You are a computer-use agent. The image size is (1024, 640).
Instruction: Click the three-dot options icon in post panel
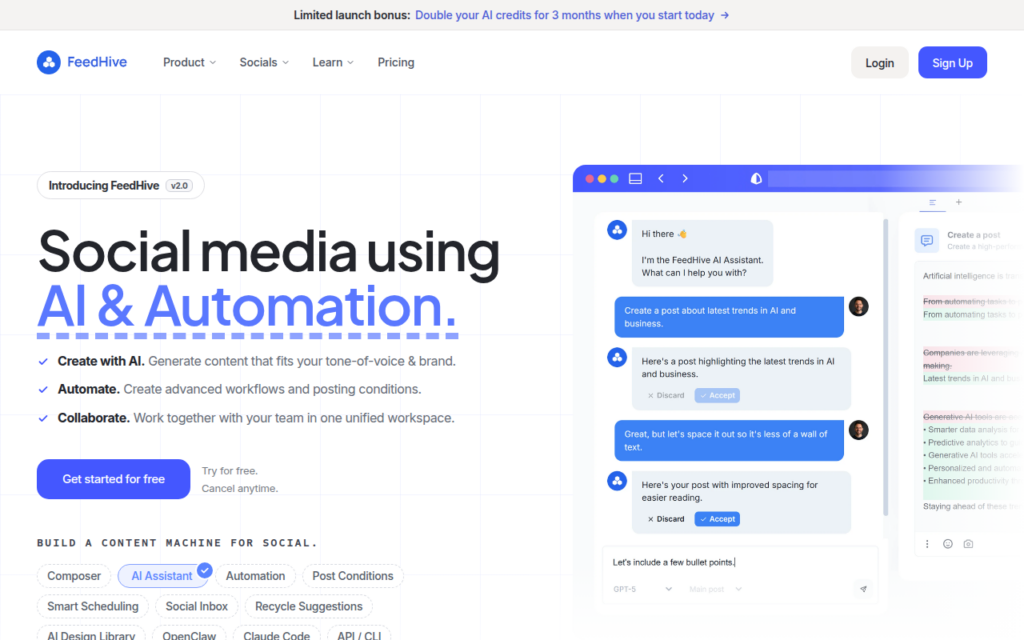click(x=927, y=543)
